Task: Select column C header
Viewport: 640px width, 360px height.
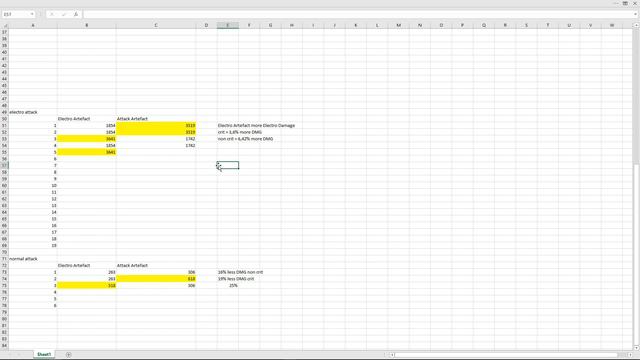Action: coord(156,25)
